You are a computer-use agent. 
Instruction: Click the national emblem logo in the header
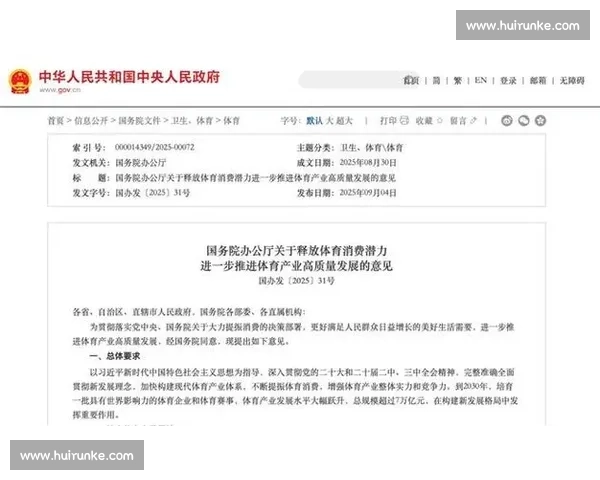click(x=20, y=81)
